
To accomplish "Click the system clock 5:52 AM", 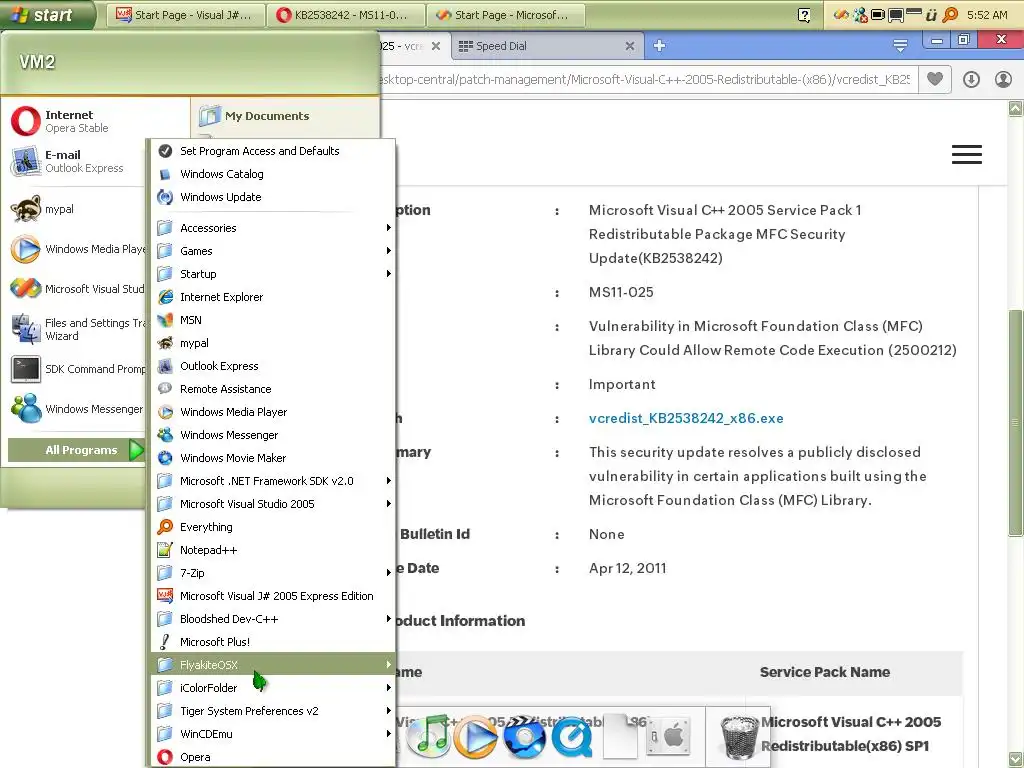I will 987,14.
